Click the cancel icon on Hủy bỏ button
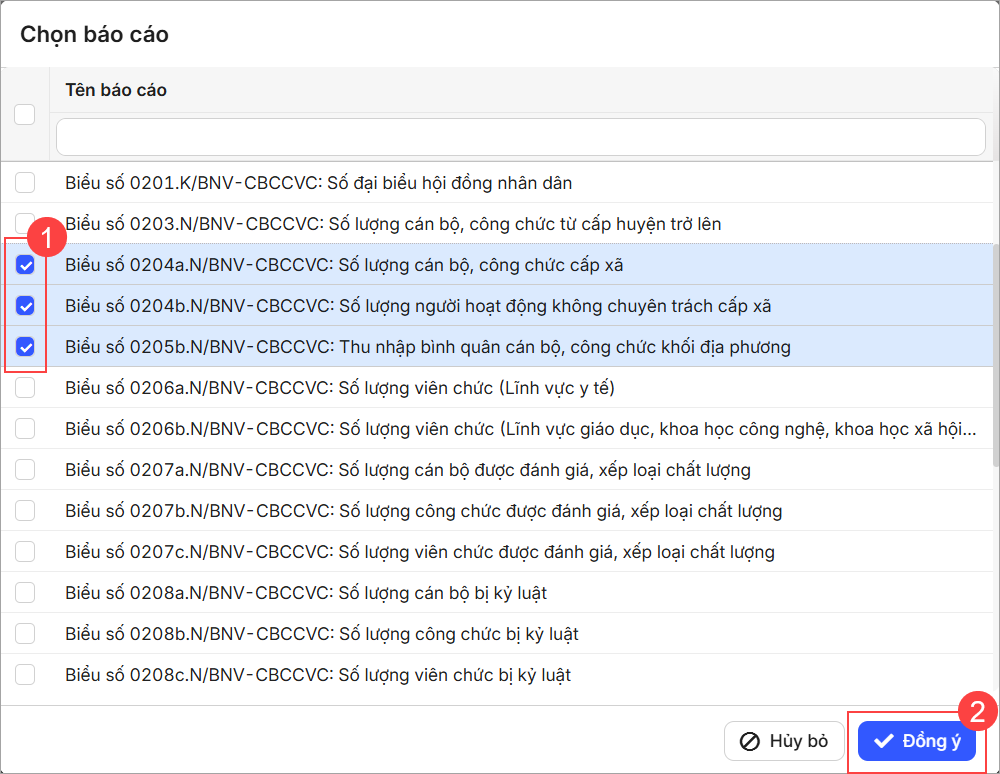 click(749, 741)
